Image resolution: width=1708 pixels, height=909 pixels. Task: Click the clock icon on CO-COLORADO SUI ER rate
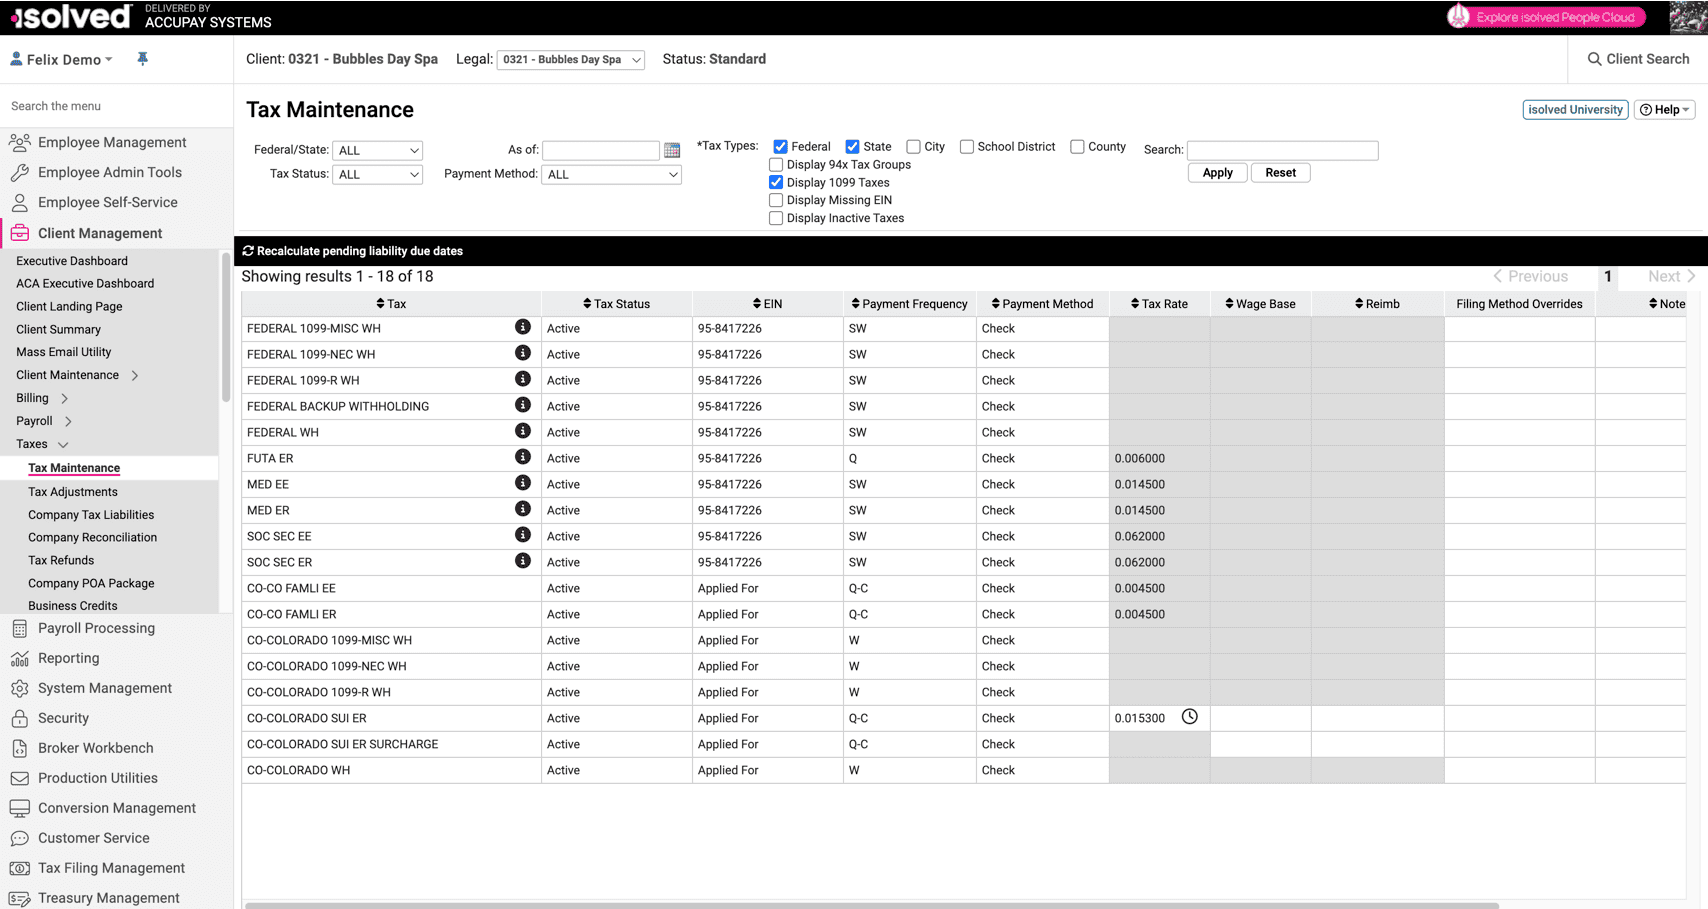pyautogui.click(x=1189, y=716)
